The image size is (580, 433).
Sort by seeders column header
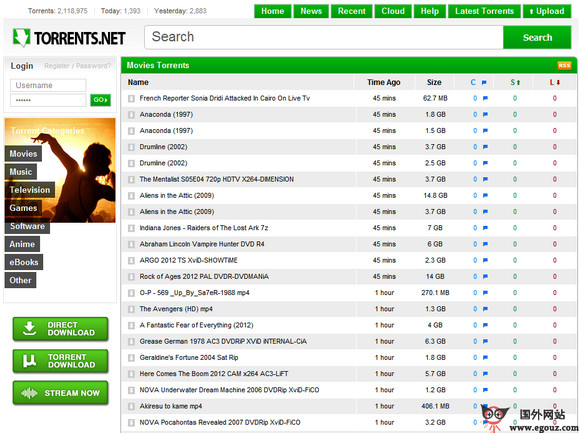[515, 82]
